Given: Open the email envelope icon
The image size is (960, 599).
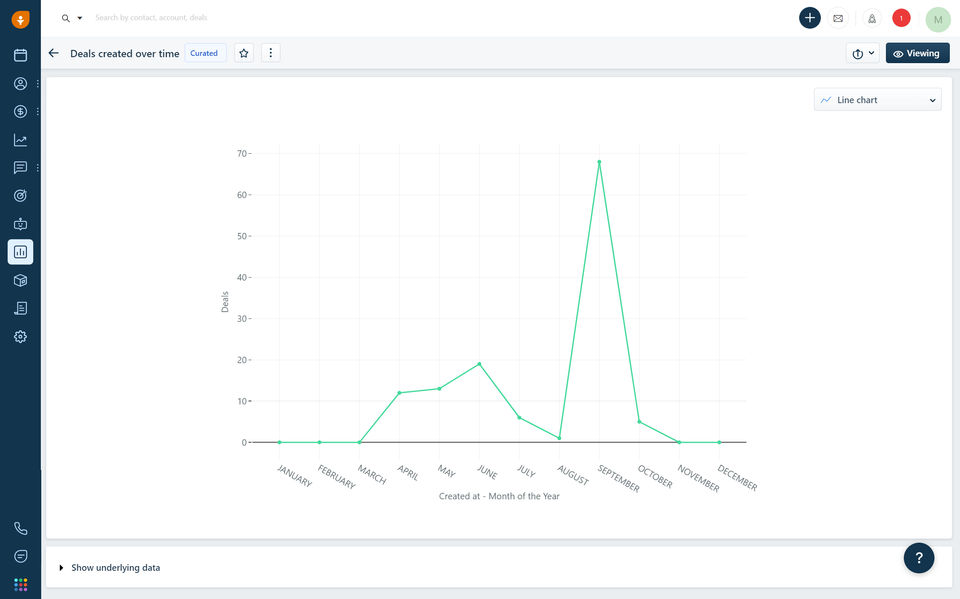Looking at the screenshot, I should point(838,18).
